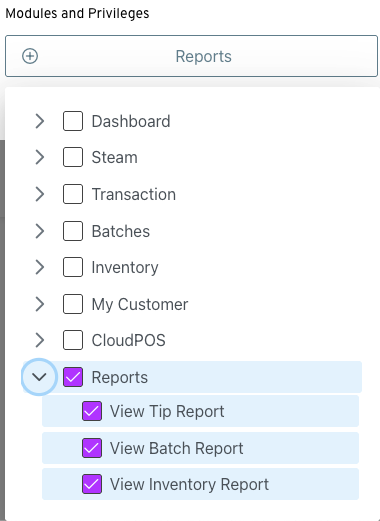Collapse the Reports tree node
Screen dimensions: 380x521
click(x=39, y=377)
